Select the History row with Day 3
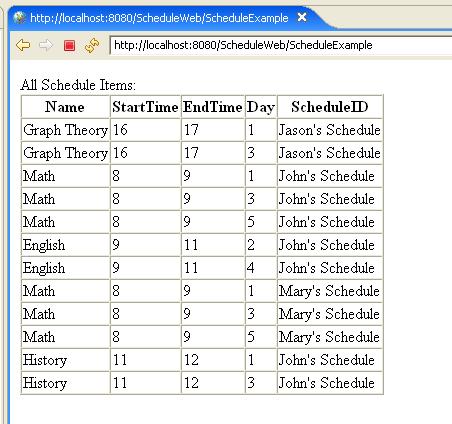This screenshot has height=424, width=452. pyautogui.click(x=202, y=383)
